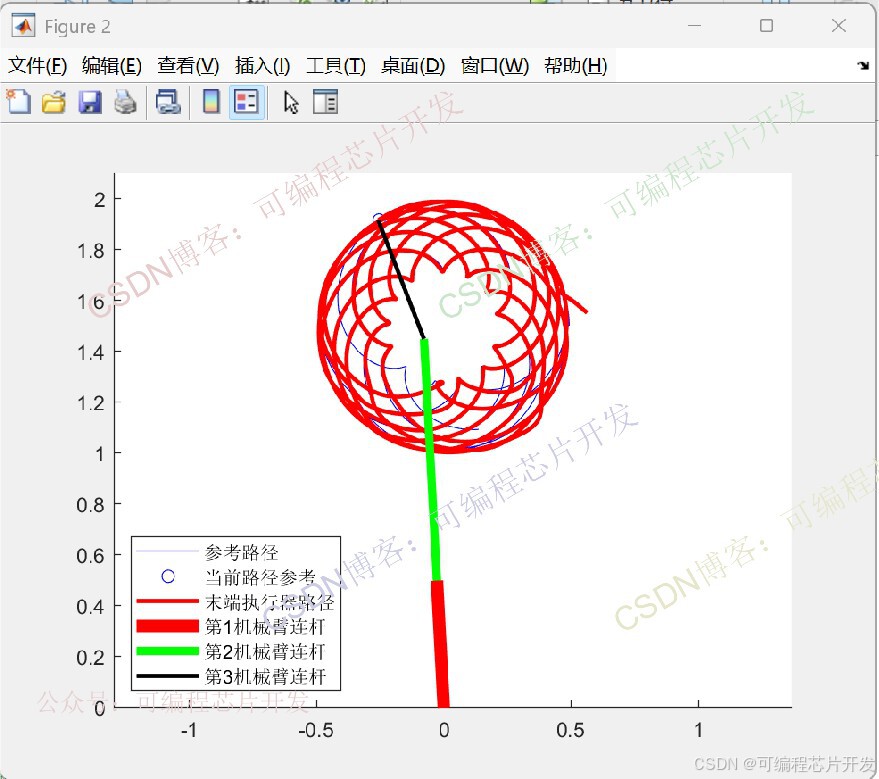
Task: Click the dock figure arrow at menu bar right
Action: tap(863, 66)
